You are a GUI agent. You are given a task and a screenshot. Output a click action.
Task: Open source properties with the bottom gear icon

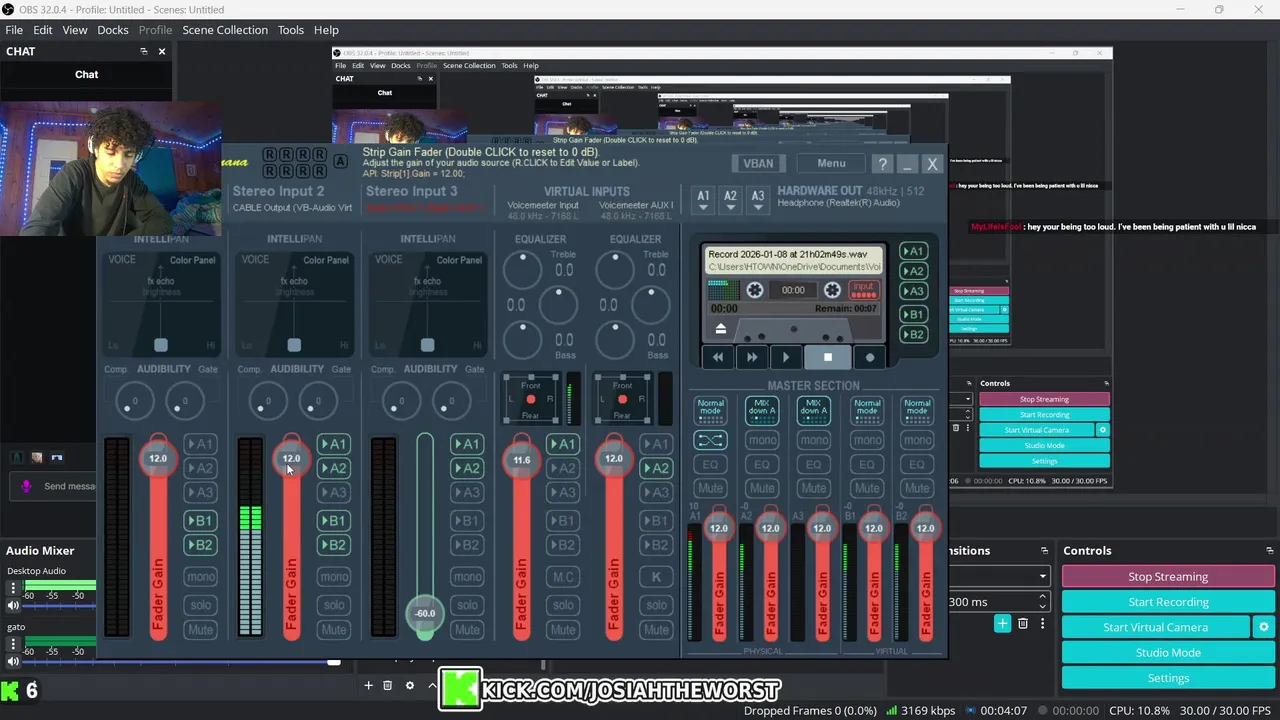click(409, 685)
